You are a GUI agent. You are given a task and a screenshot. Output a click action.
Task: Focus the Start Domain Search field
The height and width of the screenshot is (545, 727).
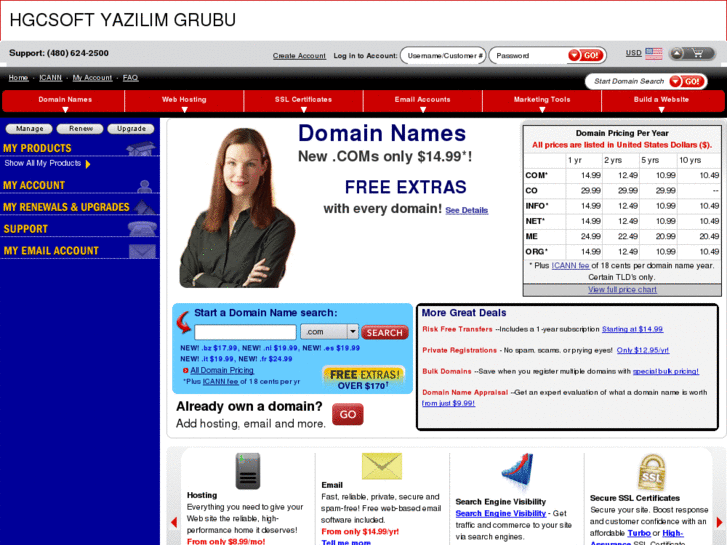coord(628,82)
